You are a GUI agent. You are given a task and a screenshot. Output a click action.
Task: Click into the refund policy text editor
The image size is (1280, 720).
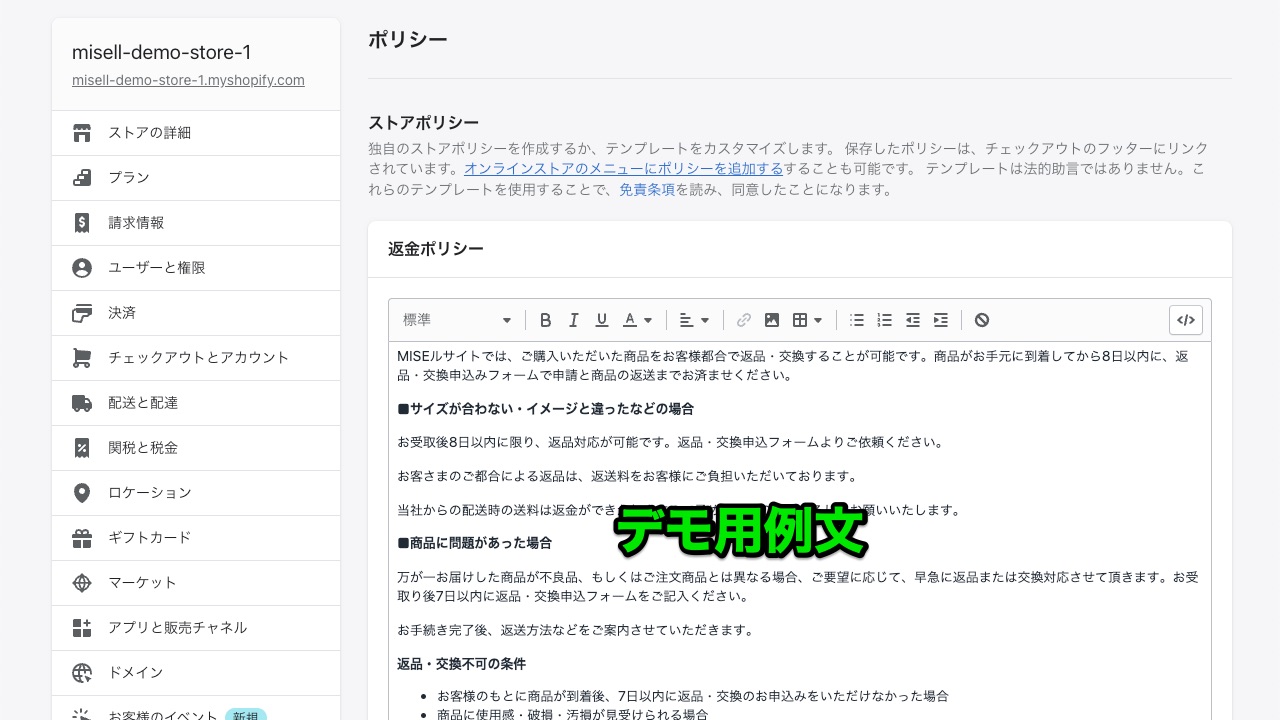(x=800, y=530)
